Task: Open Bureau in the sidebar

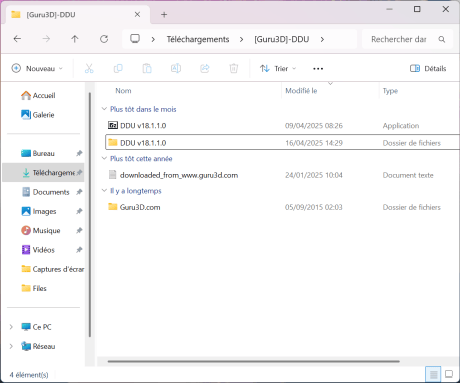Action: (x=38, y=153)
